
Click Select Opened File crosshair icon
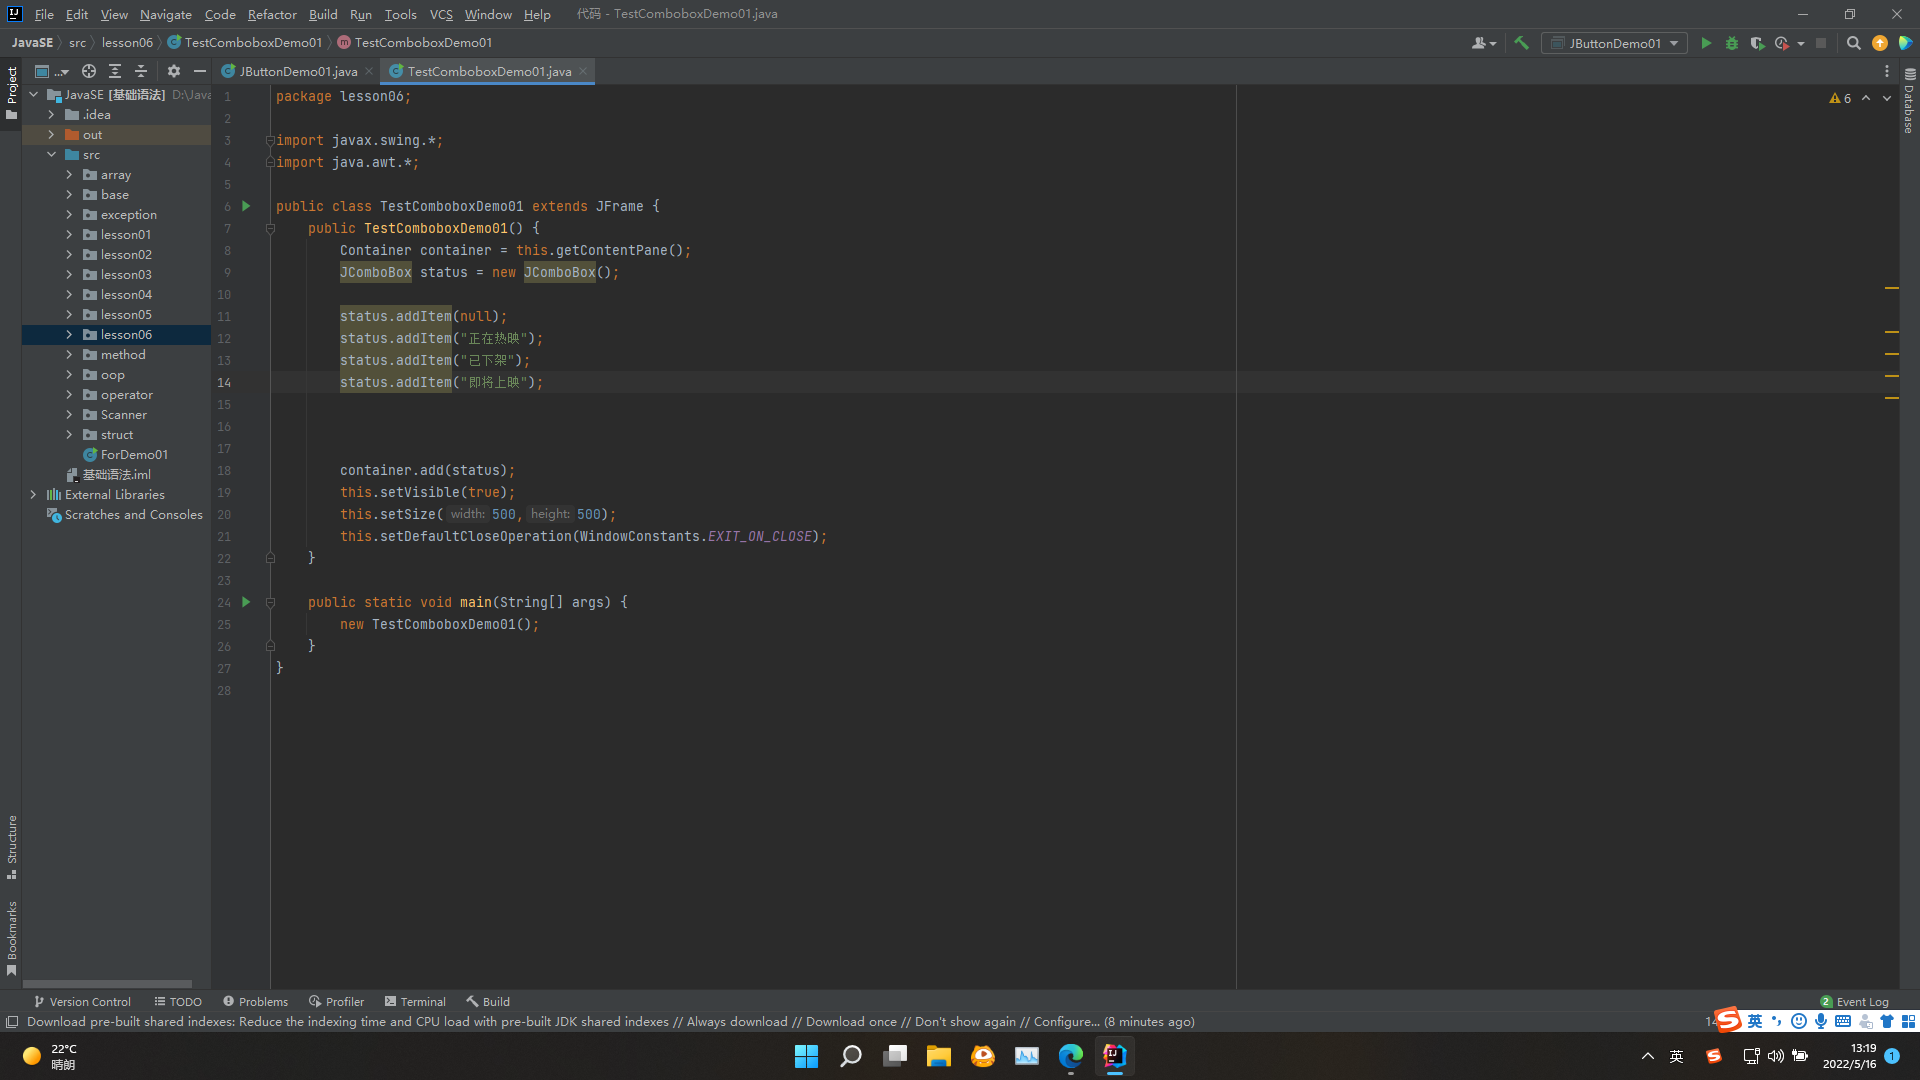tap(89, 71)
